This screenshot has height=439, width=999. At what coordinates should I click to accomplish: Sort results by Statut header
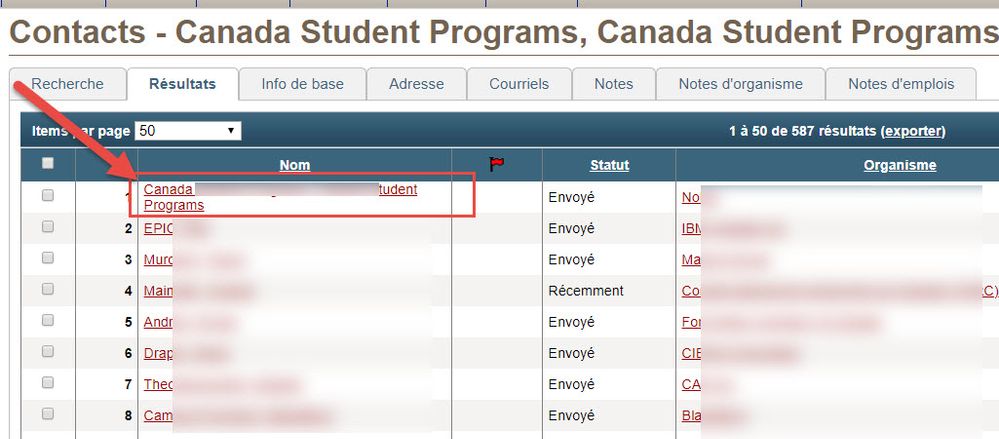(609, 166)
